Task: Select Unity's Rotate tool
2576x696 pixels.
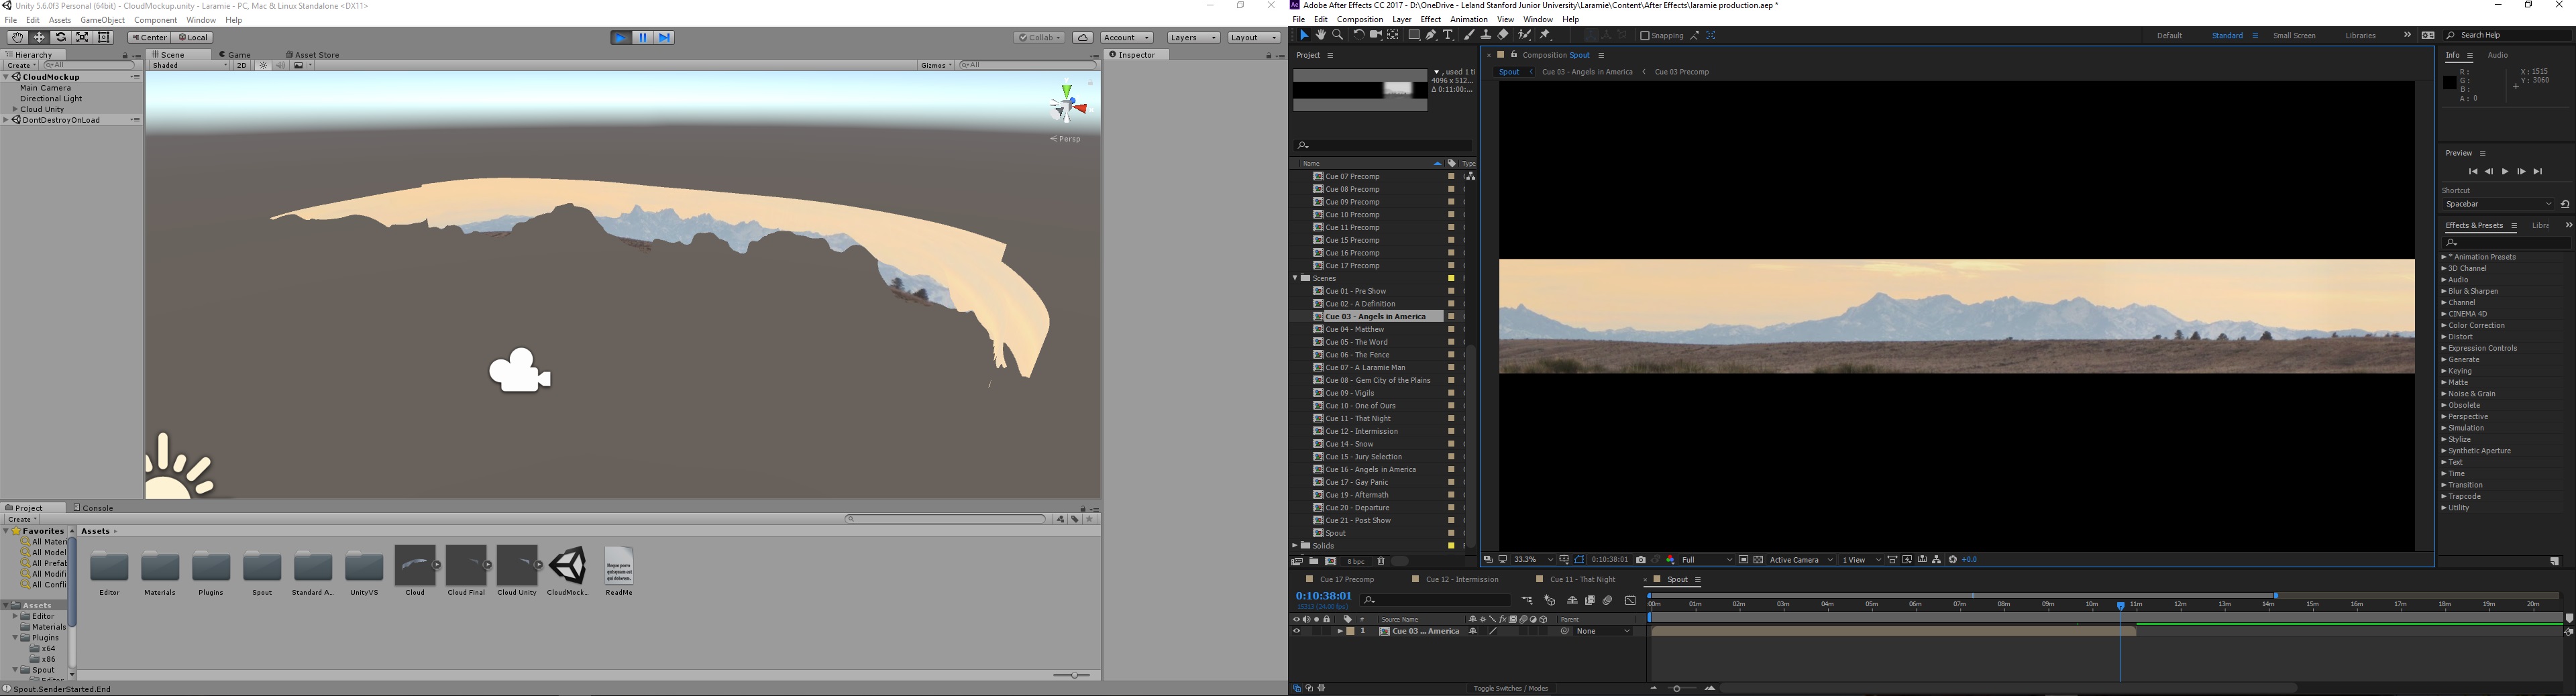Action: (x=61, y=37)
